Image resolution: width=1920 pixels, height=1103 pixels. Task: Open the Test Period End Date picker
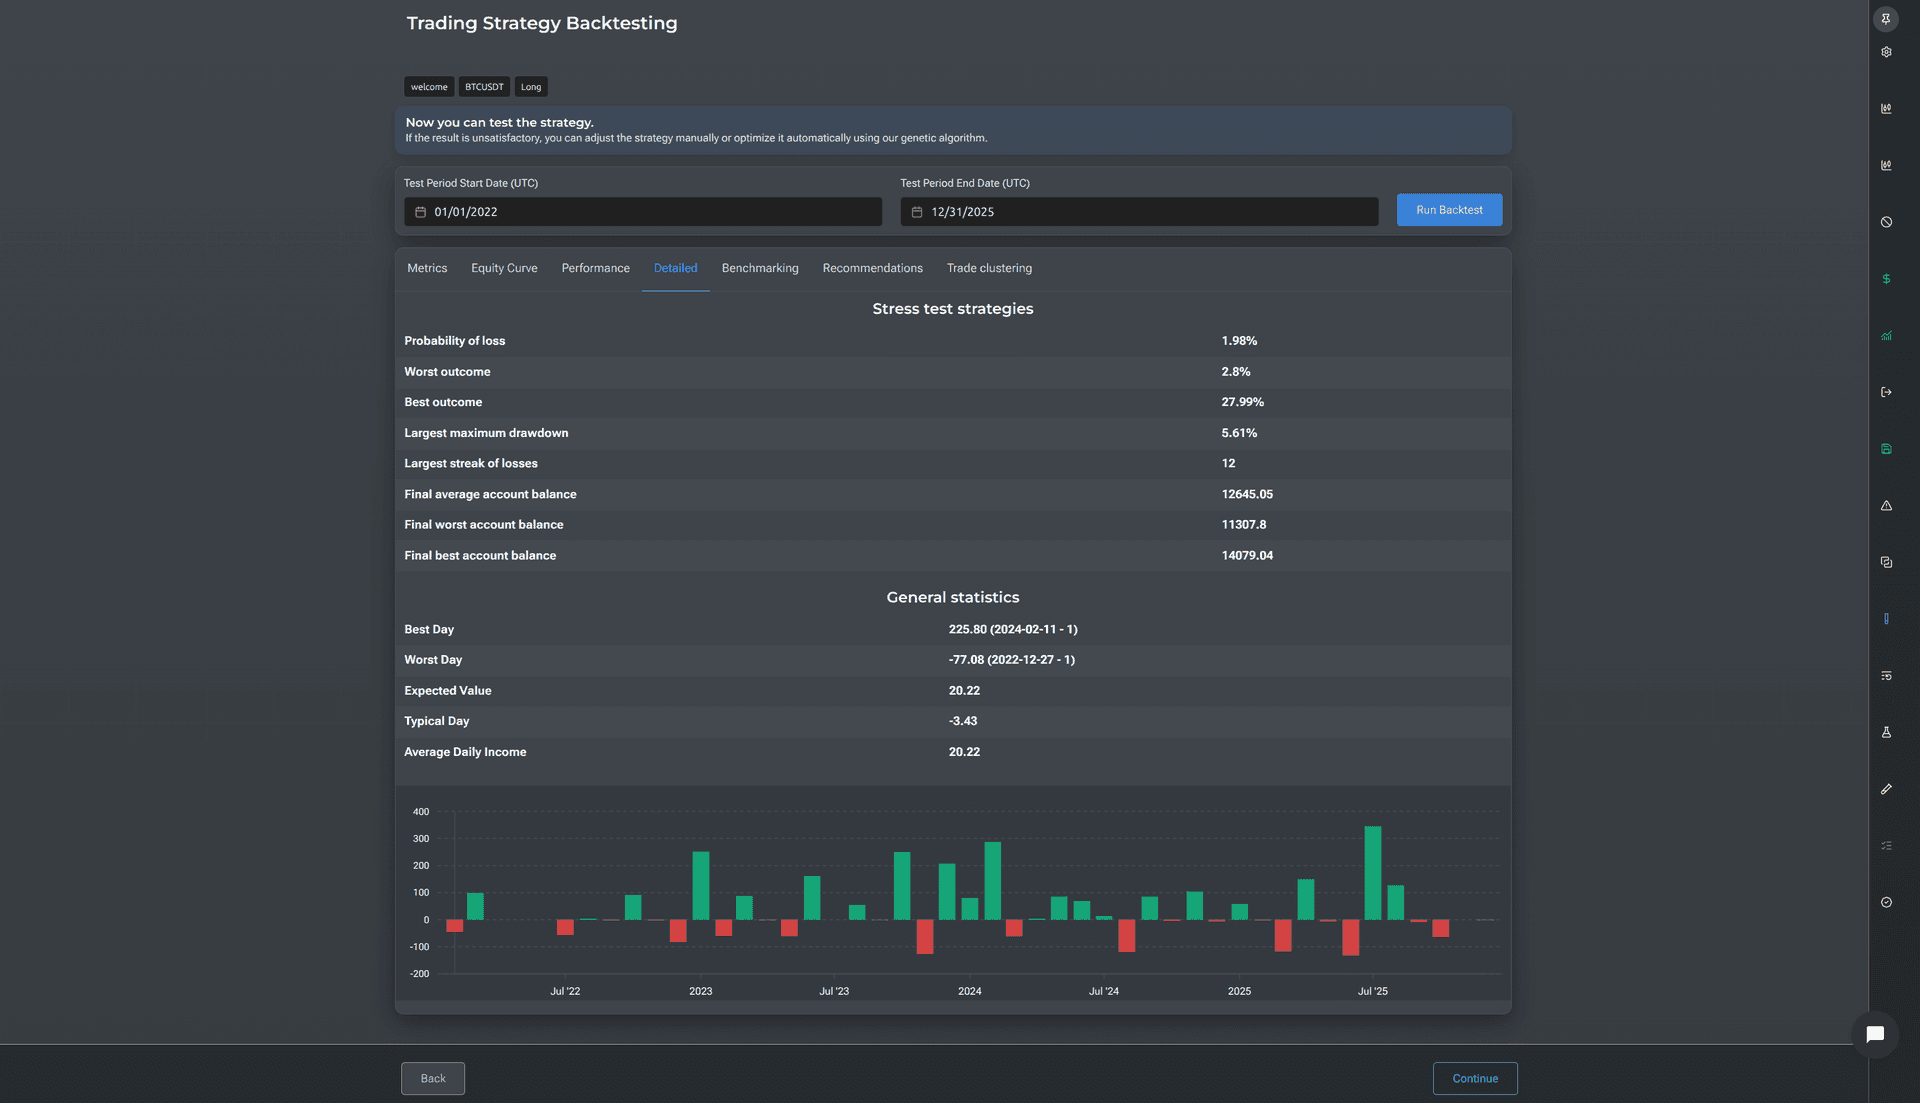point(1139,212)
